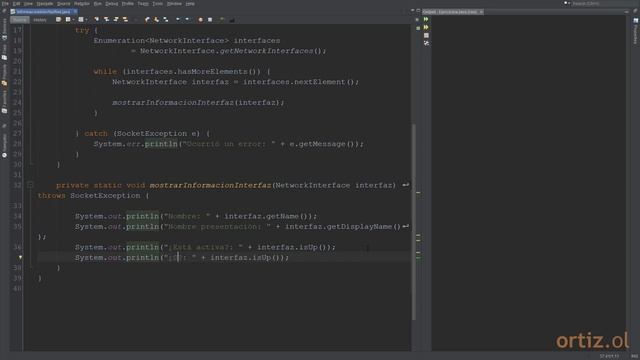640x360 pixels.
Task: Open the back-history dropdown arrow
Action: click(x=73, y=20)
